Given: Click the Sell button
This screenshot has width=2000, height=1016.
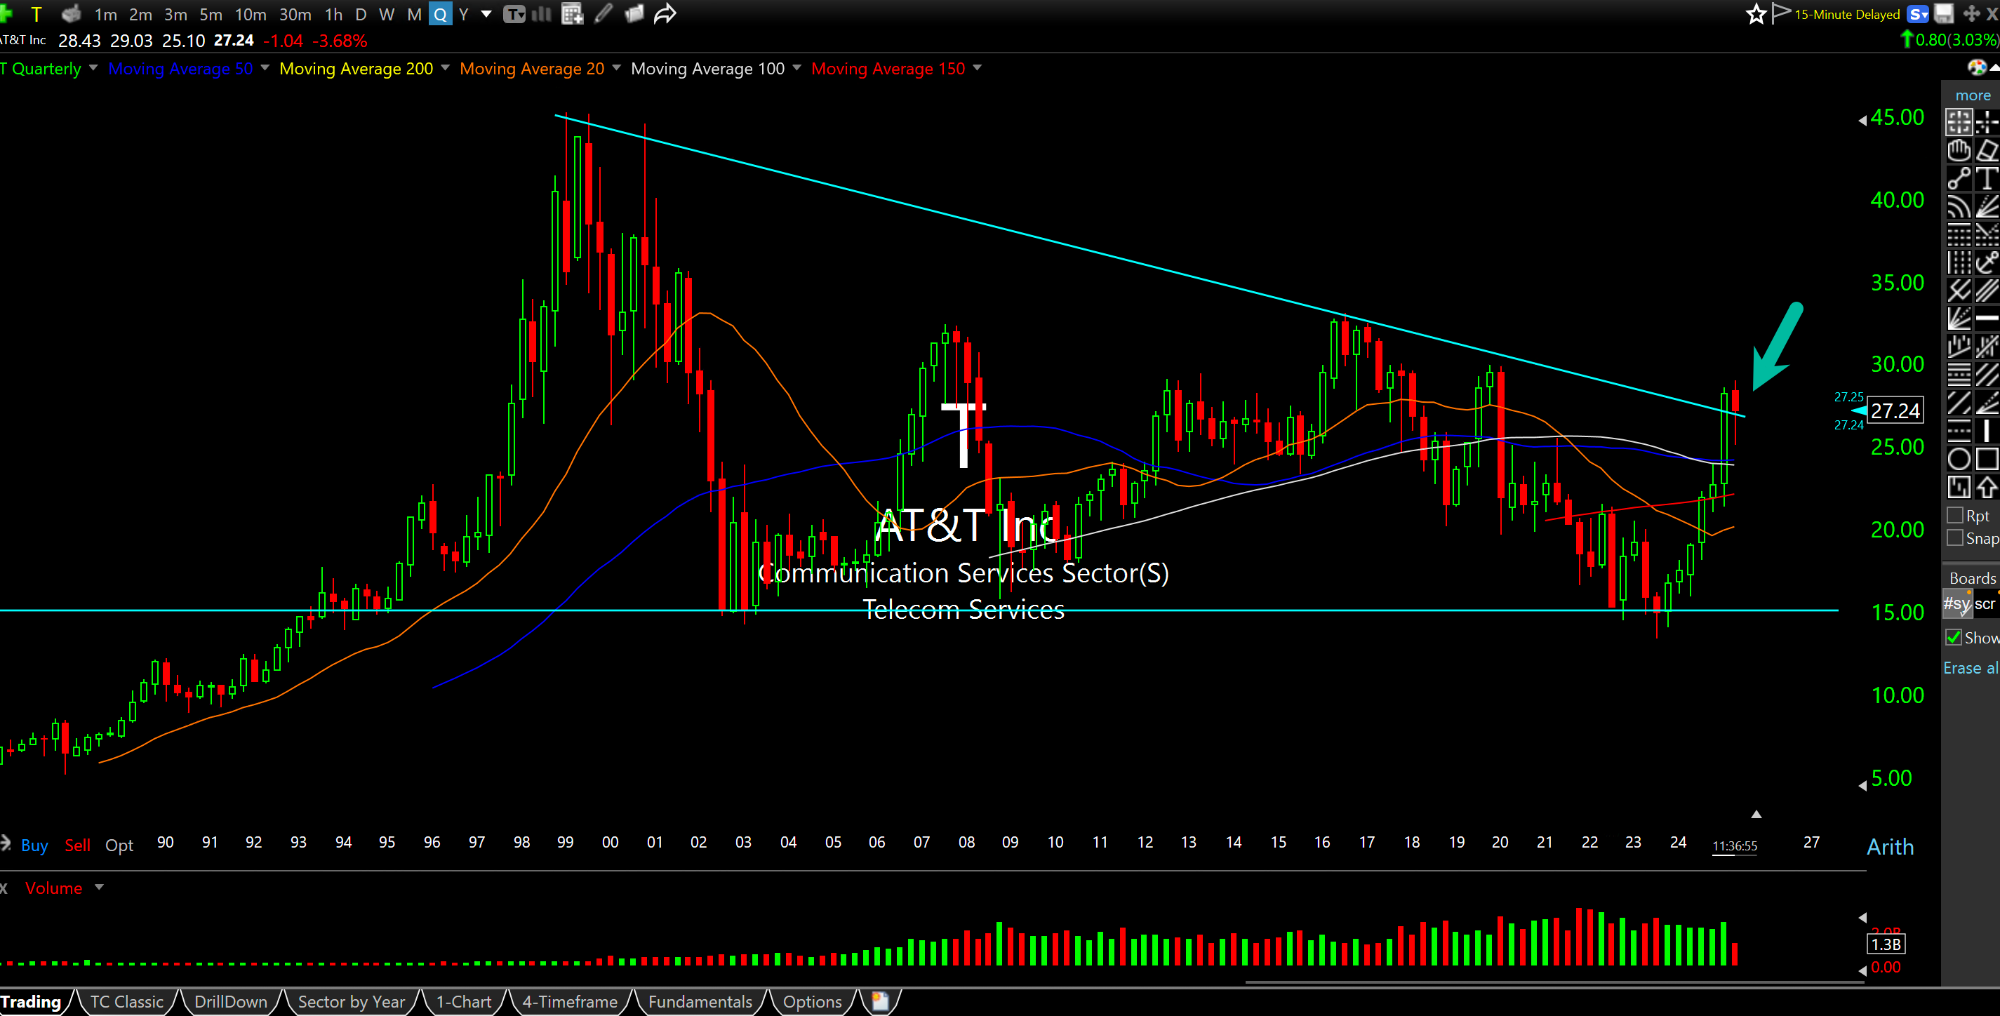Looking at the screenshot, I should pos(77,845).
